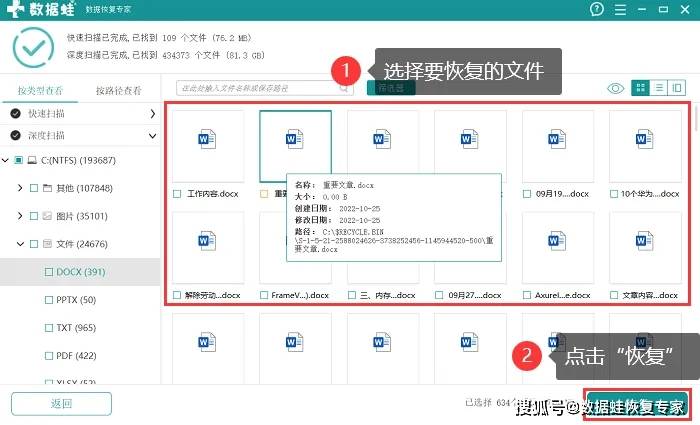Switch to detail pane view icon
The image size is (700, 425).
tap(676, 88)
